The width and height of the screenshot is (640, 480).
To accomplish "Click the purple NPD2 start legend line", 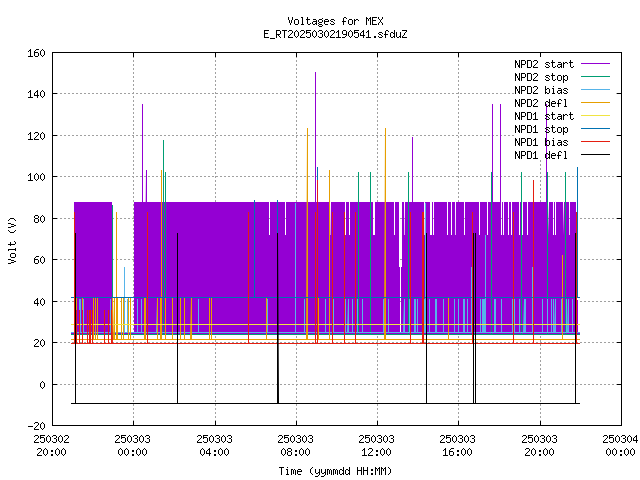I will coord(596,64).
